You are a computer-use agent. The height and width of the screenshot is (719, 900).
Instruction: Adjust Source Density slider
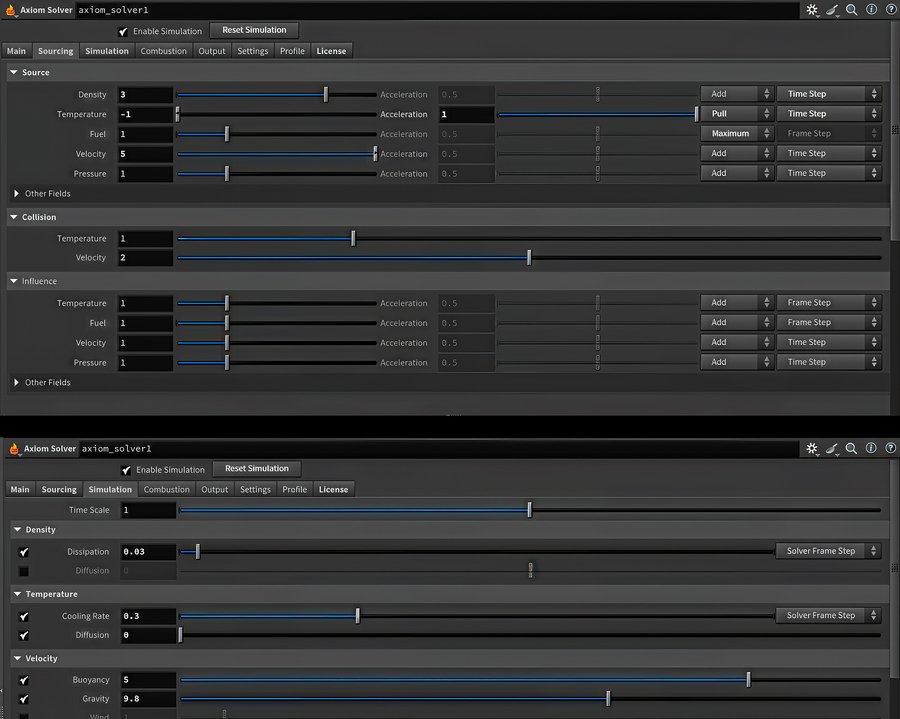pos(277,94)
